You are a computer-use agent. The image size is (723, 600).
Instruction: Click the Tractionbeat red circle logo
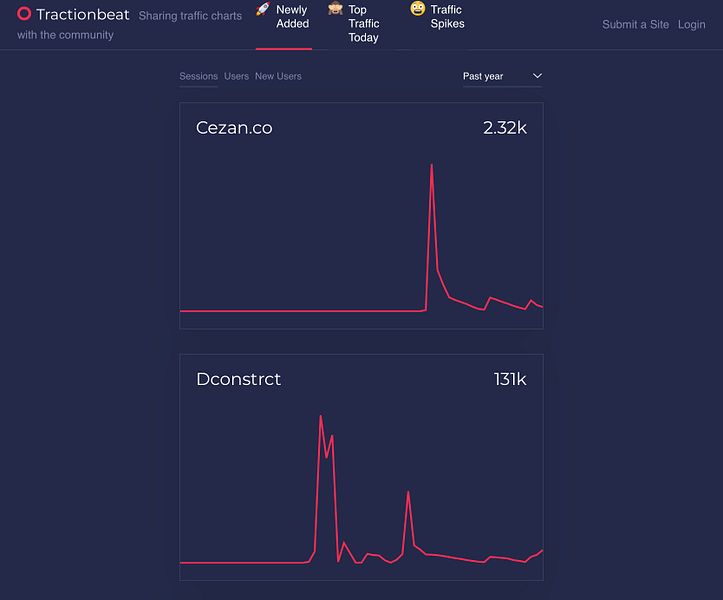pyautogui.click(x=24, y=14)
